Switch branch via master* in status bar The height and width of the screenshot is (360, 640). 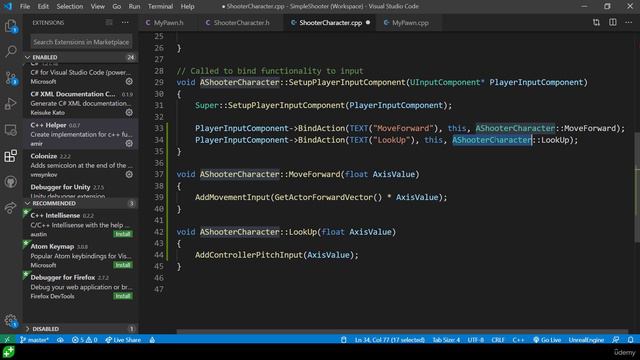coord(34,340)
